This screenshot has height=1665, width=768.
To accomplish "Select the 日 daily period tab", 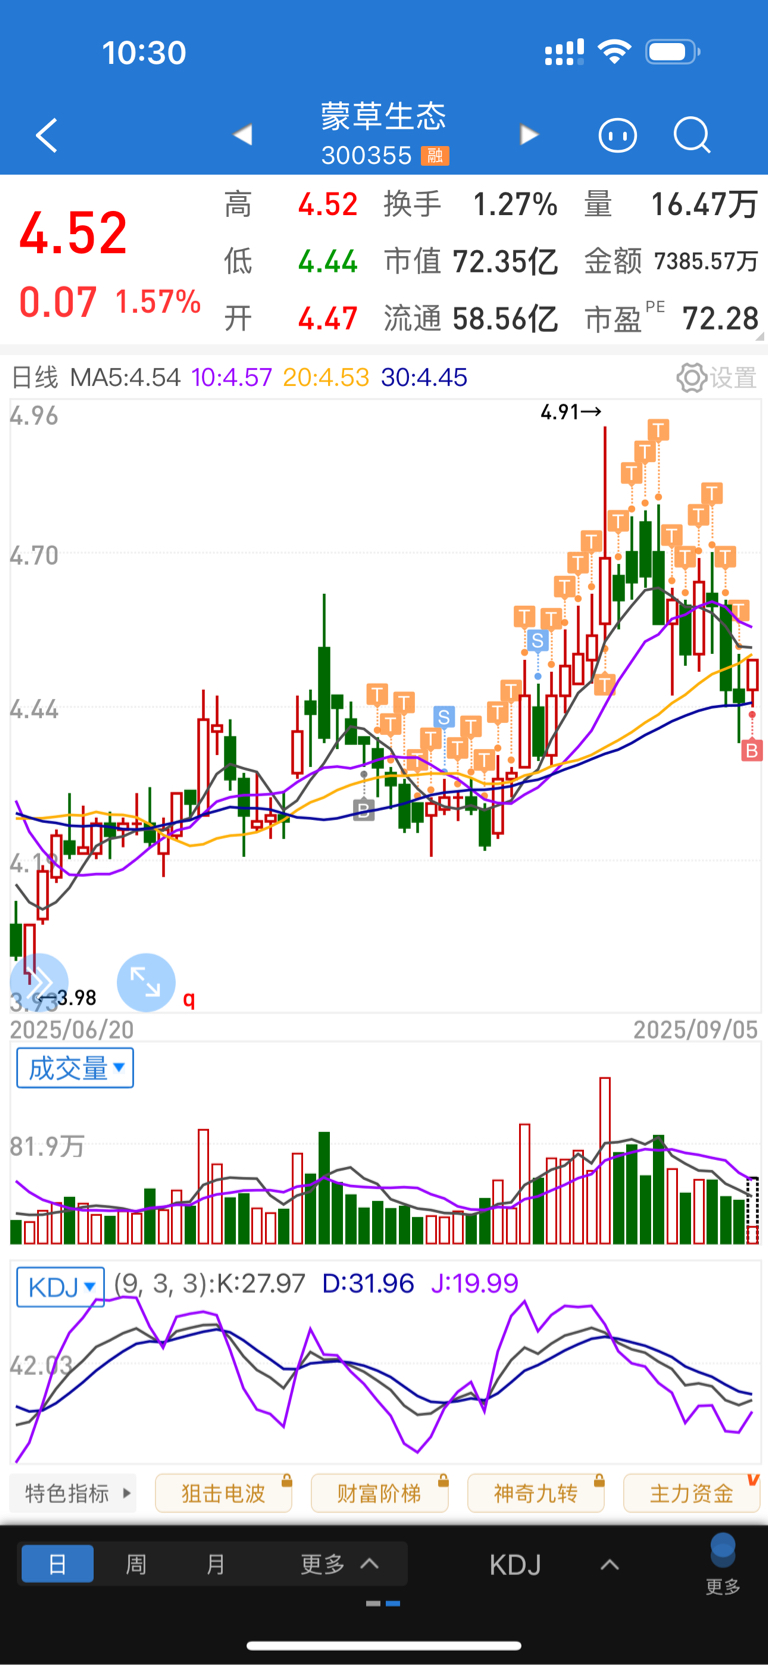I will pyautogui.click(x=58, y=1564).
